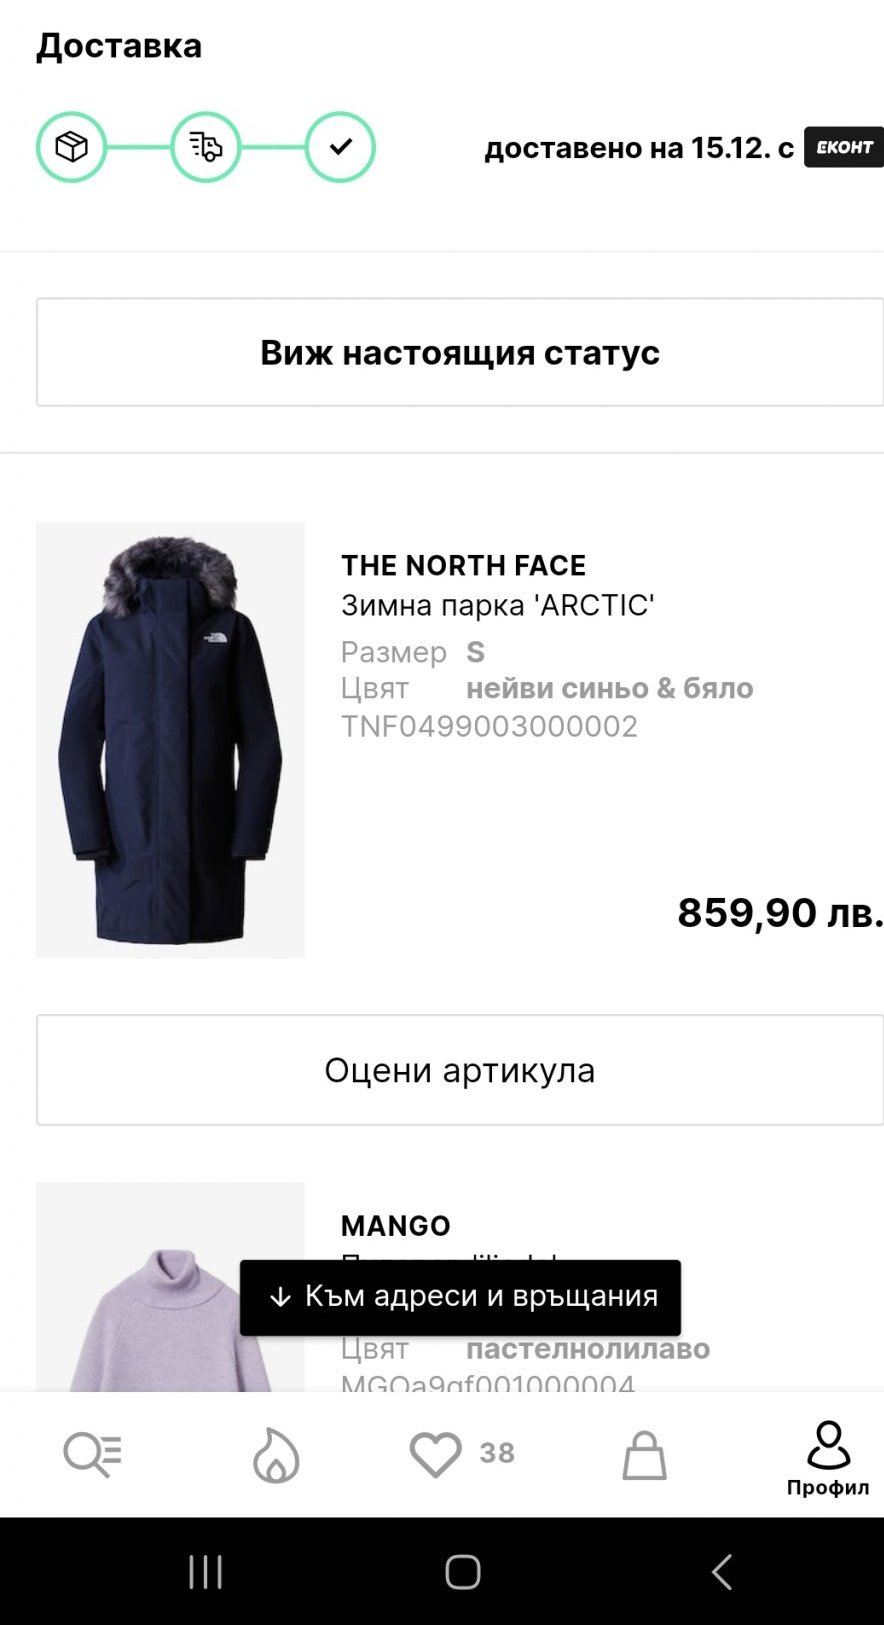Tap the Зимна парка 'ARCTIC' product title
This screenshot has width=884, height=1625.
click(x=498, y=605)
